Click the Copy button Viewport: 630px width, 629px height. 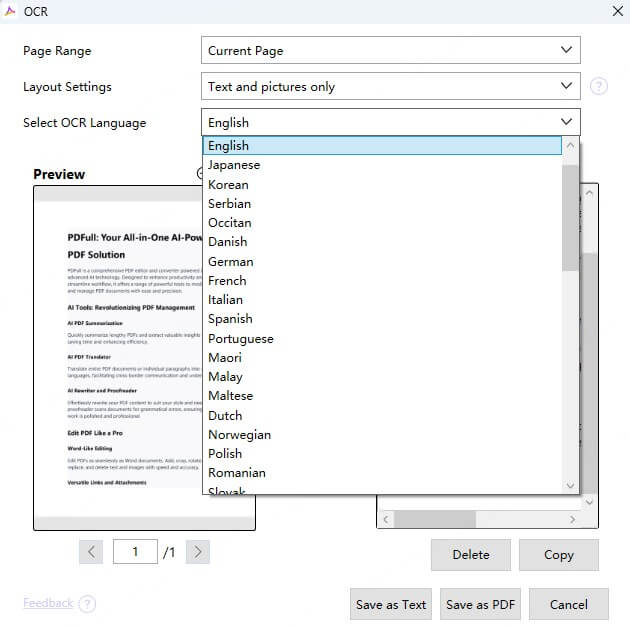(558, 555)
